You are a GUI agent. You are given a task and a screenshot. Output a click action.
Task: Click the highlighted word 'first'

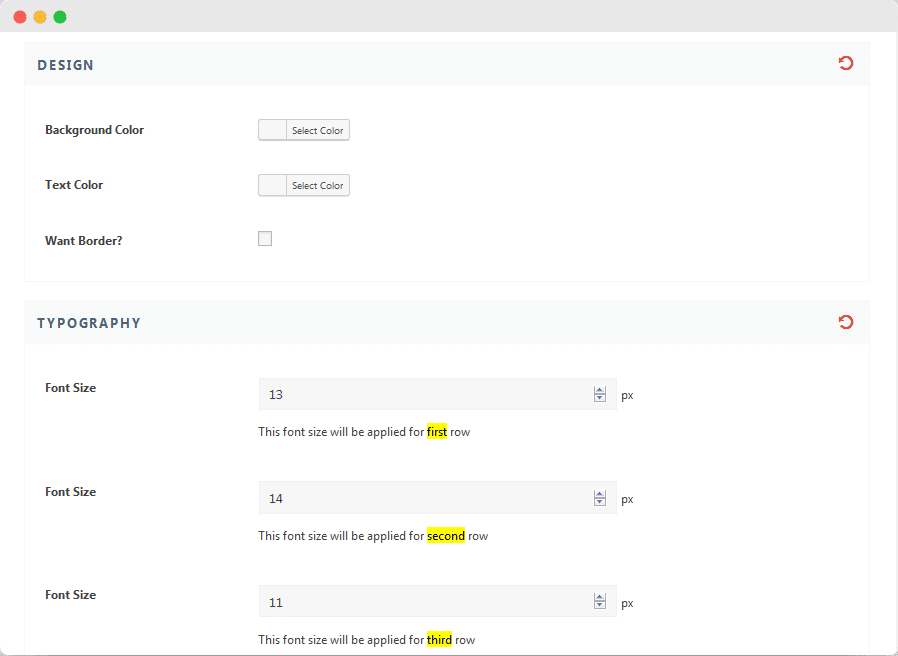pos(437,432)
